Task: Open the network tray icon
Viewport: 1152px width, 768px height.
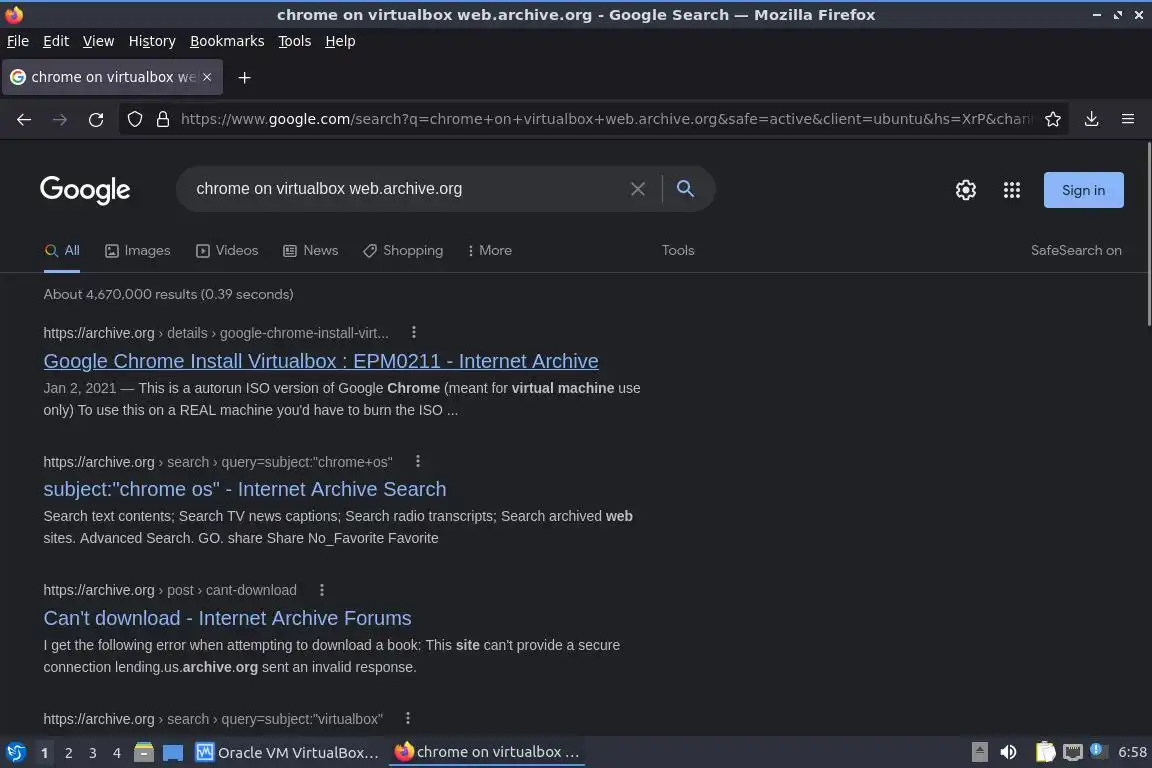Action: pyautogui.click(x=1073, y=752)
